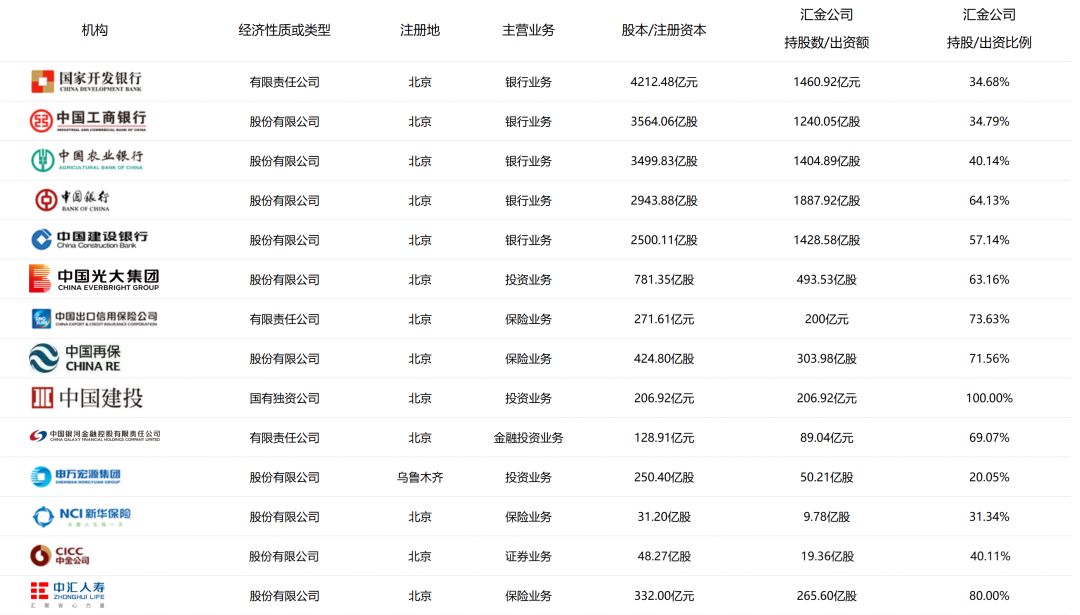Screen dimensions: 1080x615
Task: Select the 4212.48亿元 capital cell
Action: click(x=664, y=82)
